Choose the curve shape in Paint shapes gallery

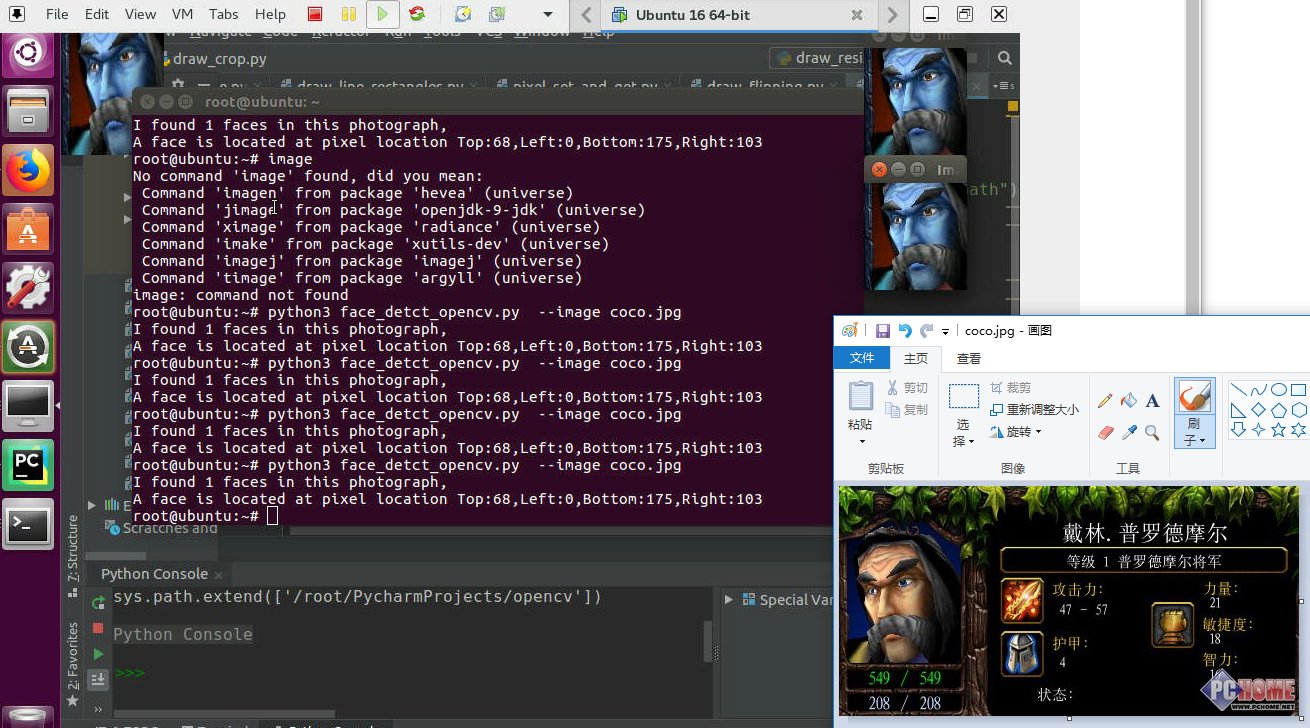click(1258, 390)
